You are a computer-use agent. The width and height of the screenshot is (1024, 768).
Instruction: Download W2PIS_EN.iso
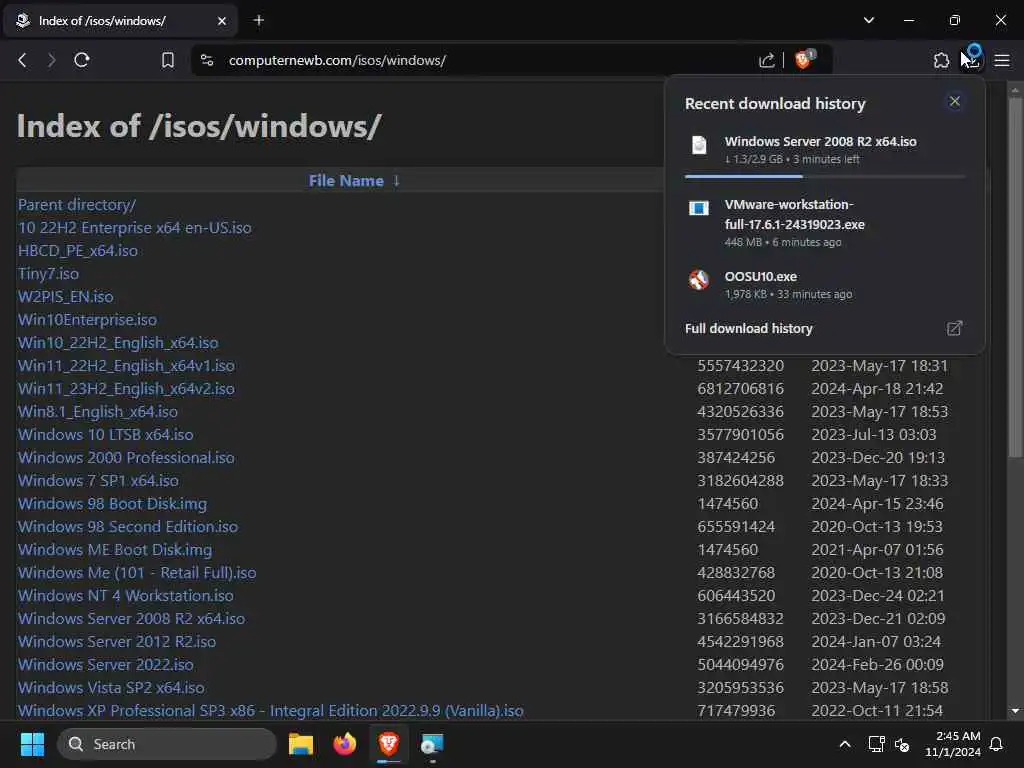(x=65, y=296)
